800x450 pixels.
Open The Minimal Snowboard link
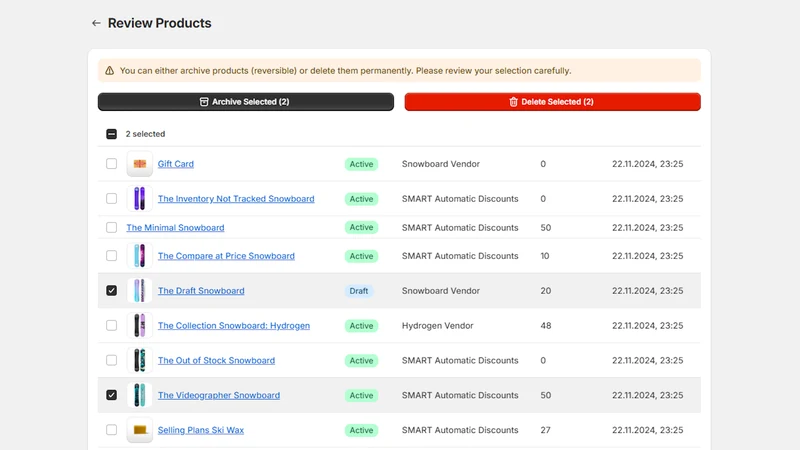[x=175, y=228]
